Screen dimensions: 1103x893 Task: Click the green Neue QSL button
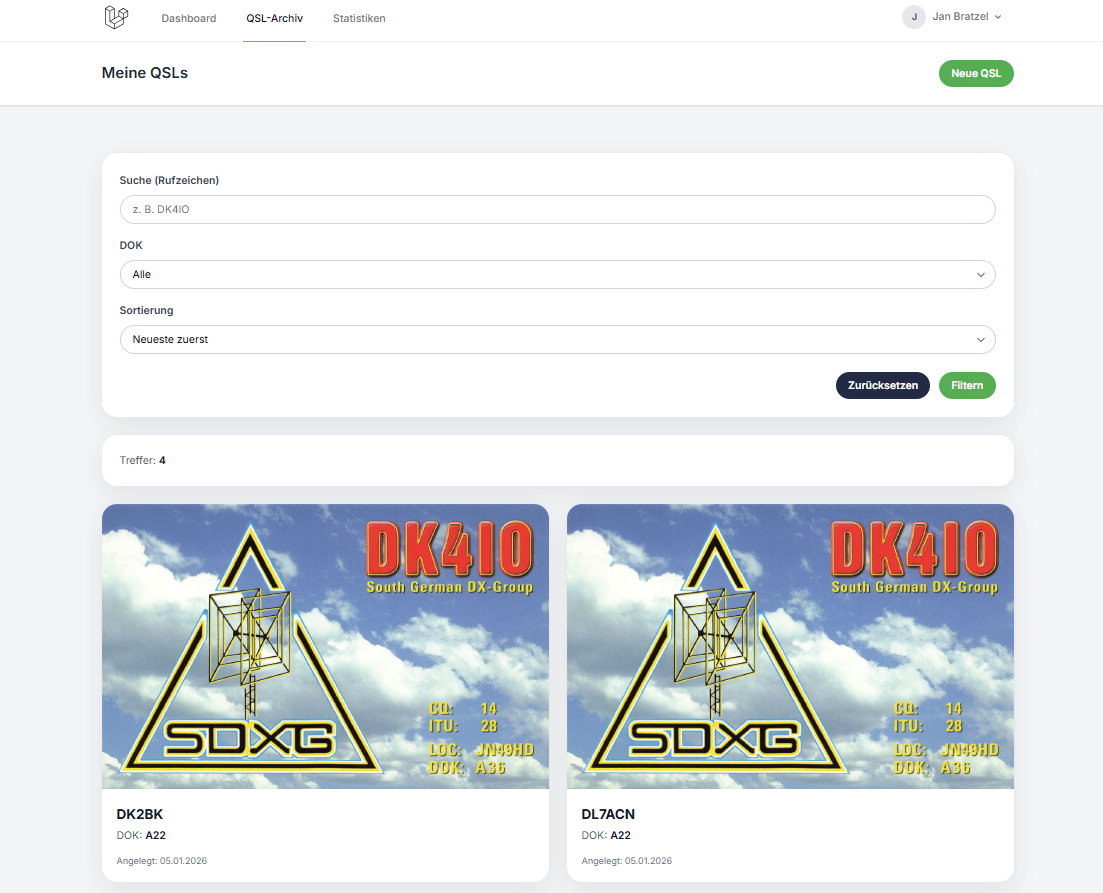(976, 73)
